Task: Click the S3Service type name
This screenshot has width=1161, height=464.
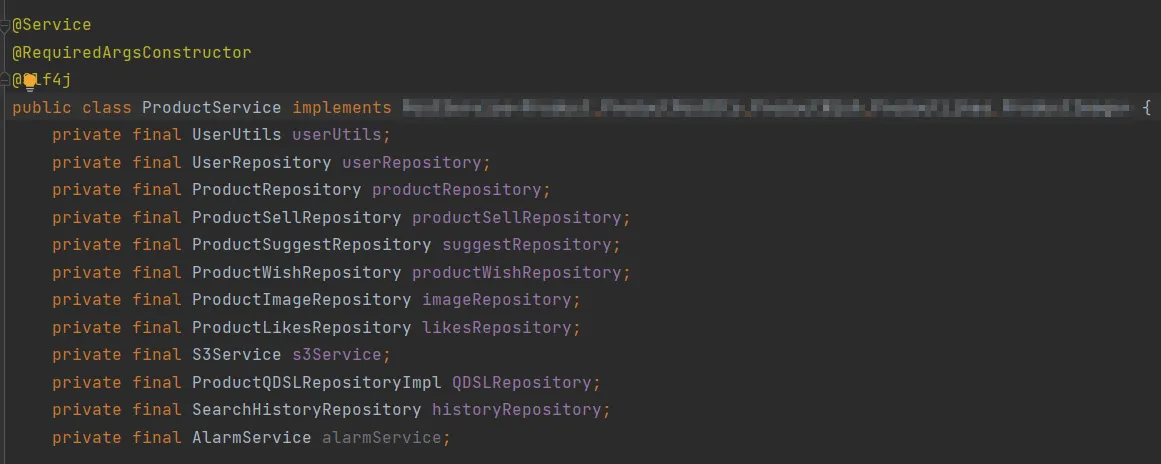Action: [x=236, y=354]
